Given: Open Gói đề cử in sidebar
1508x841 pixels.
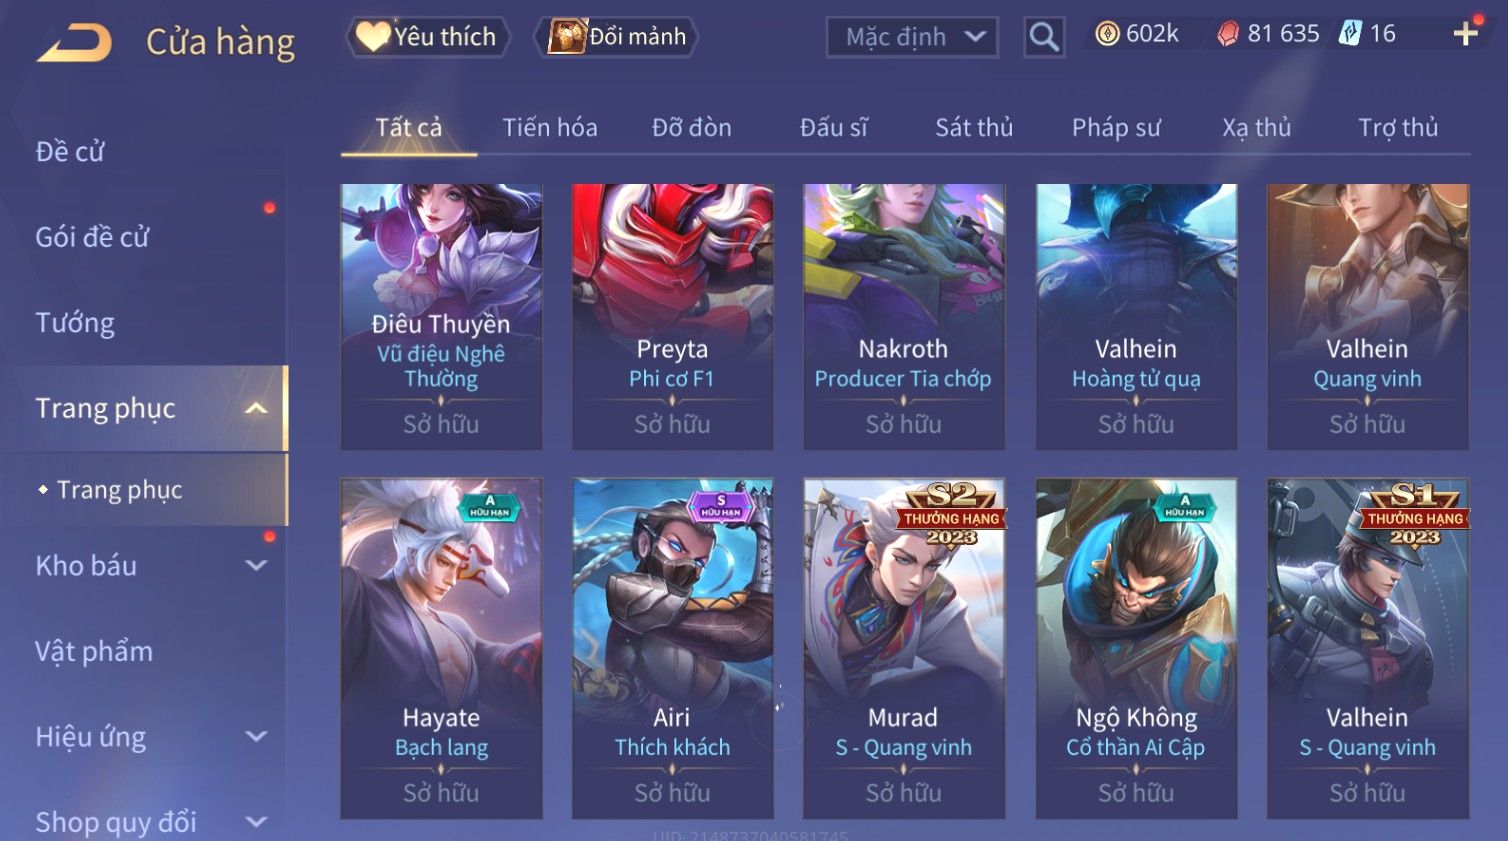Looking at the screenshot, I should click(92, 237).
